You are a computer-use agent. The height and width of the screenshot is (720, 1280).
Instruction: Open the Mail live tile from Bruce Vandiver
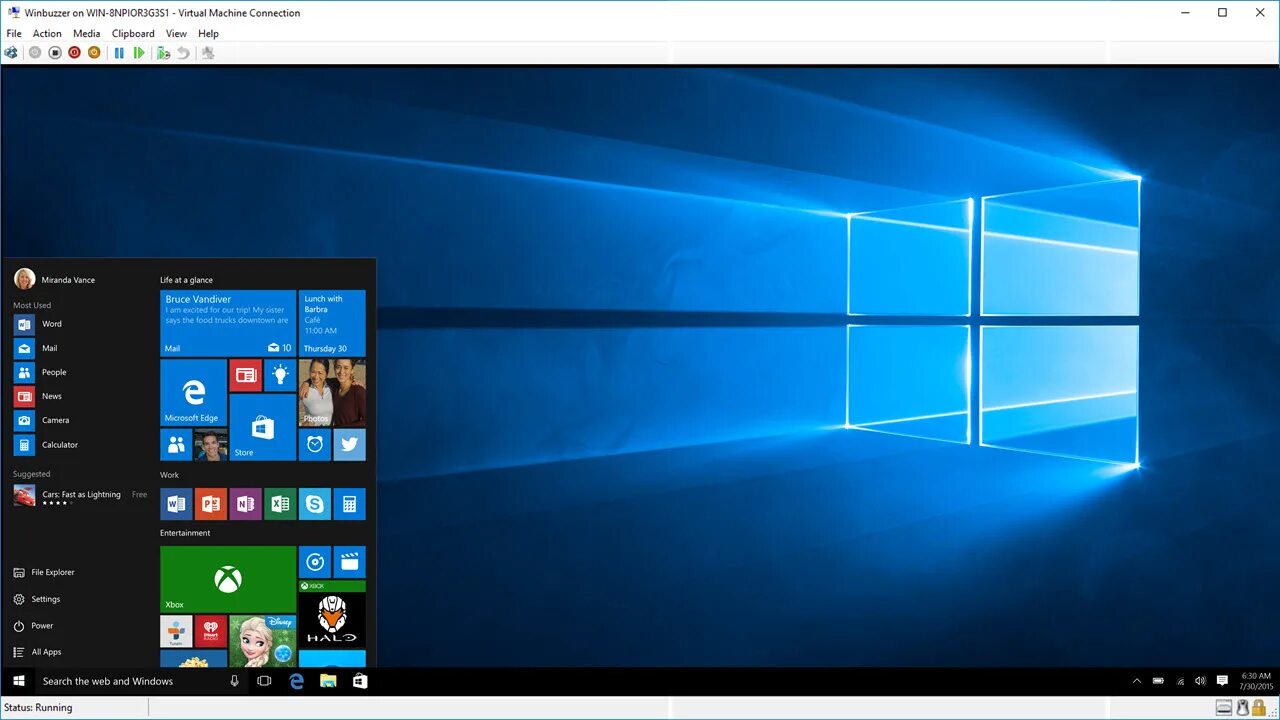point(228,323)
